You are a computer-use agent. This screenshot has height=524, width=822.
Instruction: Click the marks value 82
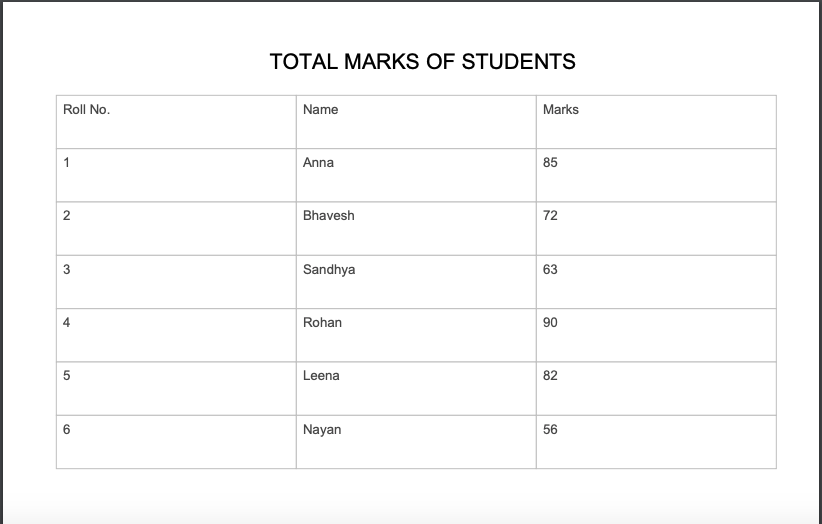click(x=550, y=376)
